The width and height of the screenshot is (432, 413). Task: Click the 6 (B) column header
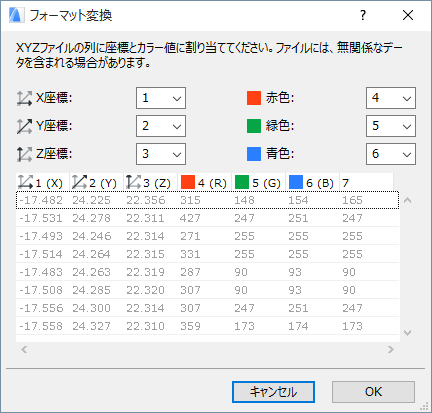(x=313, y=182)
